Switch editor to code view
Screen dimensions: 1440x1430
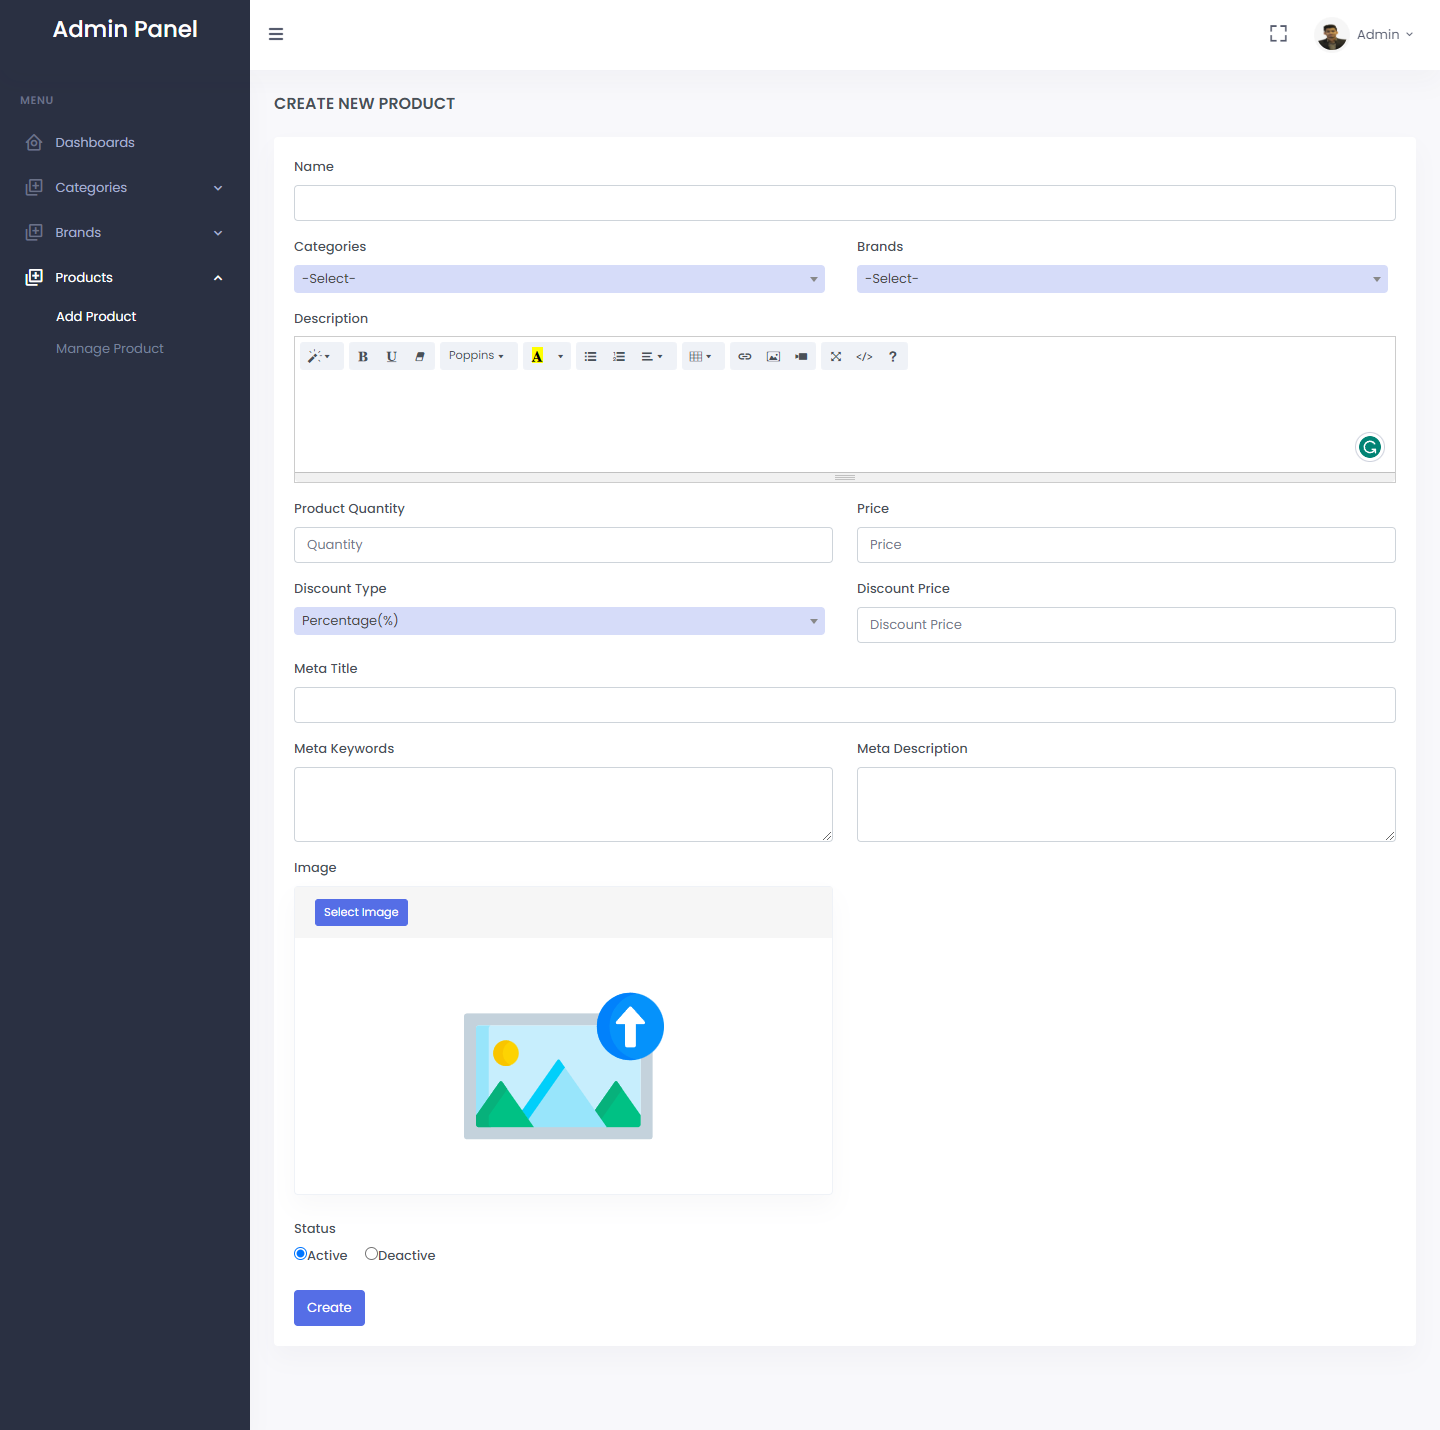(x=864, y=356)
